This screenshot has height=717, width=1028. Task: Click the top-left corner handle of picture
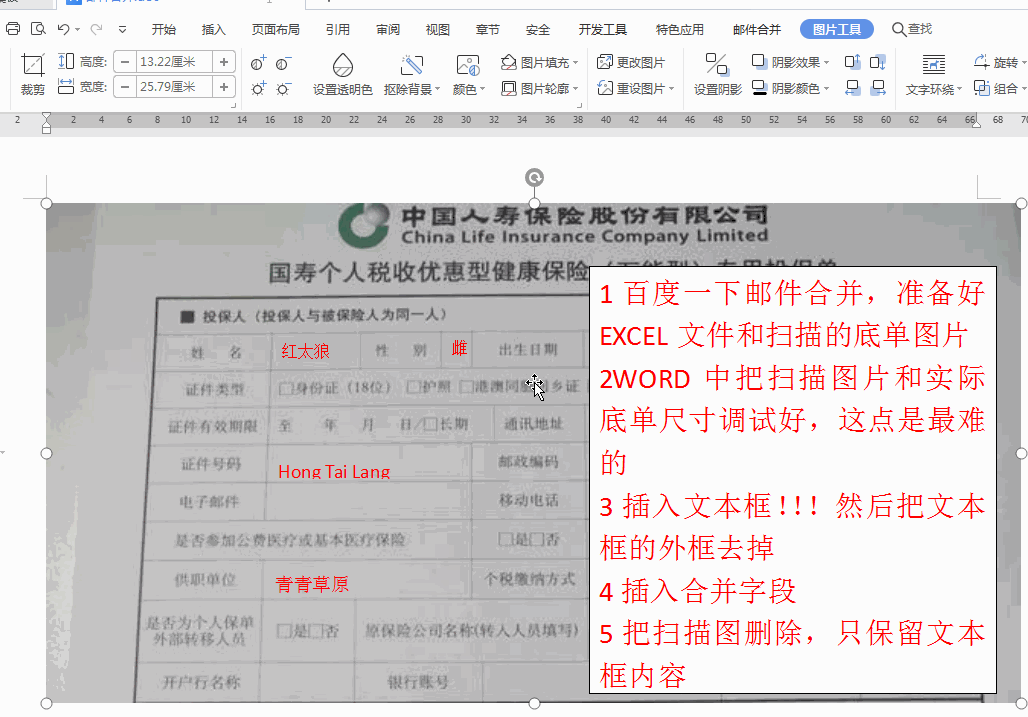47,203
